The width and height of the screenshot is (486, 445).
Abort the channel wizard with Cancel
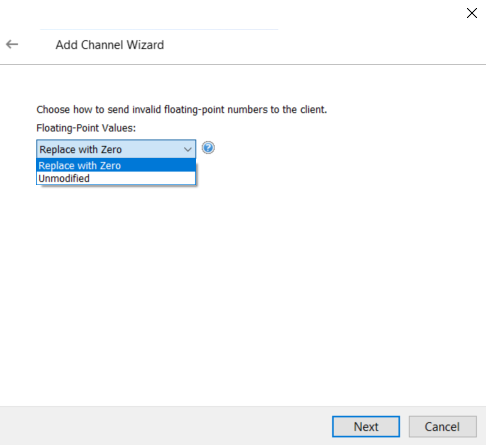[443, 426]
